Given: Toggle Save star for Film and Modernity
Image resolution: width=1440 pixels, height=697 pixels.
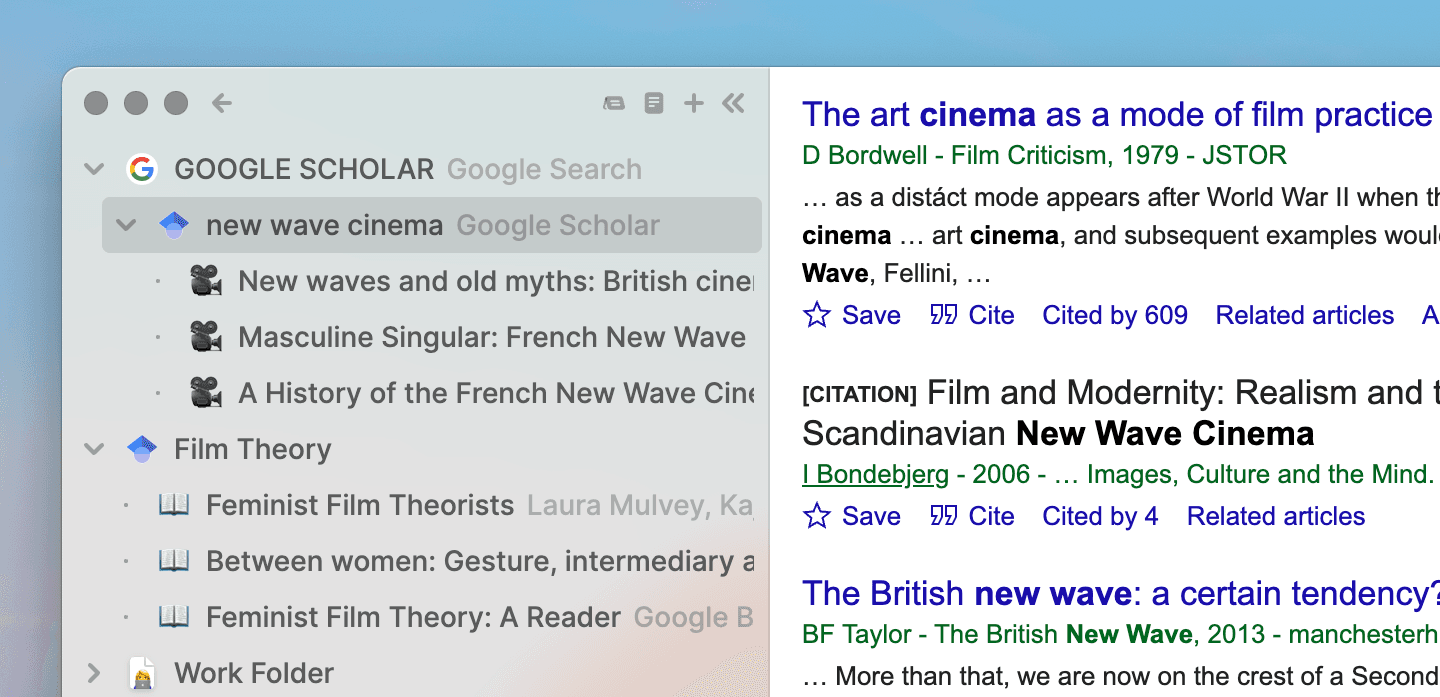Looking at the screenshot, I should 817,516.
